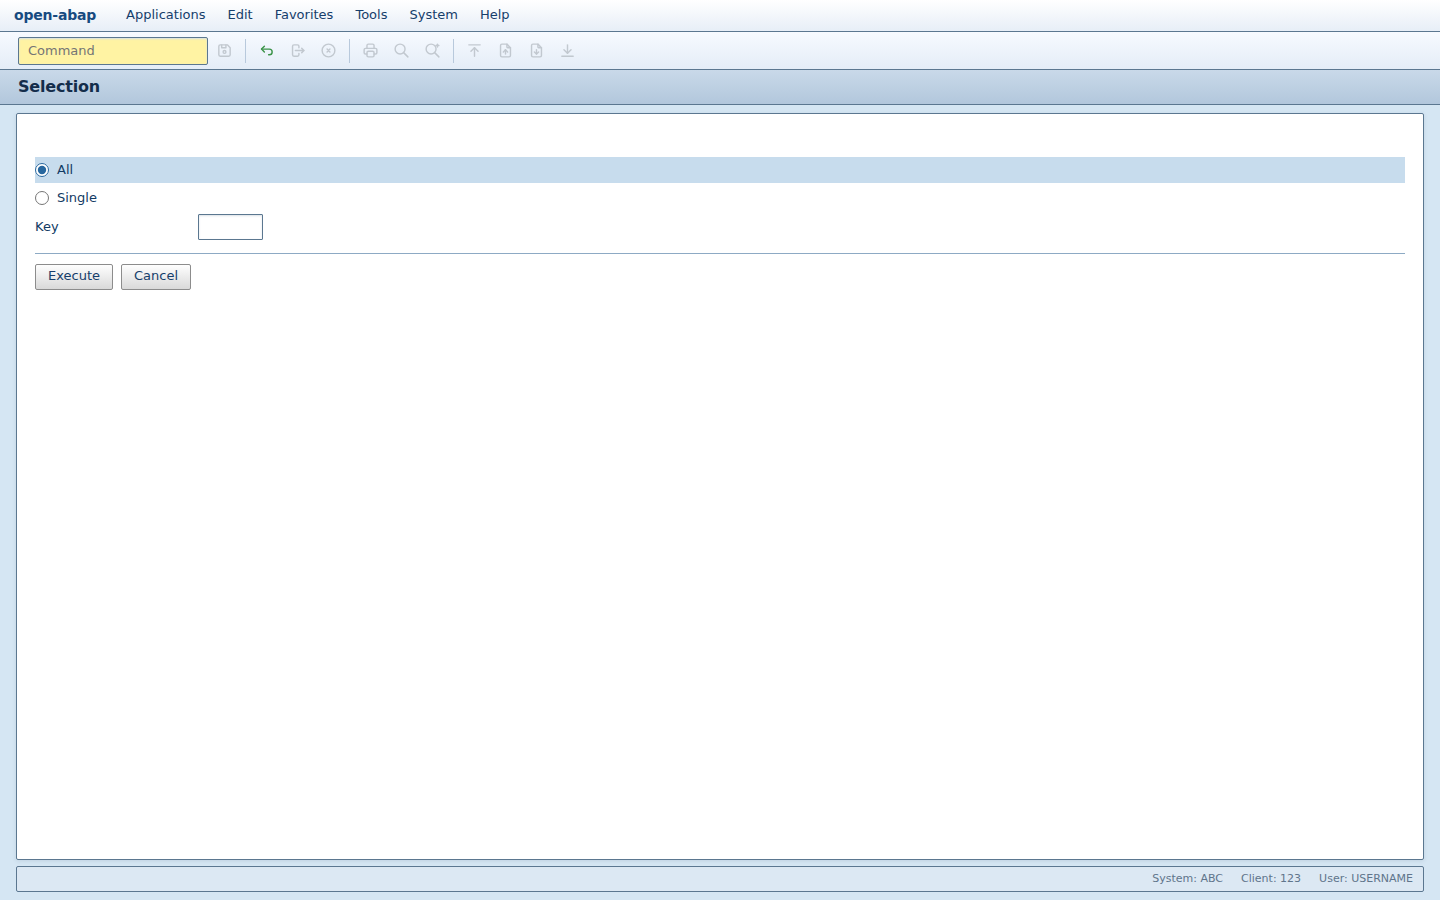The width and height of the screenshot is (1440, 900).
Task: Click the Cancel button
Action: coord(156,277)
